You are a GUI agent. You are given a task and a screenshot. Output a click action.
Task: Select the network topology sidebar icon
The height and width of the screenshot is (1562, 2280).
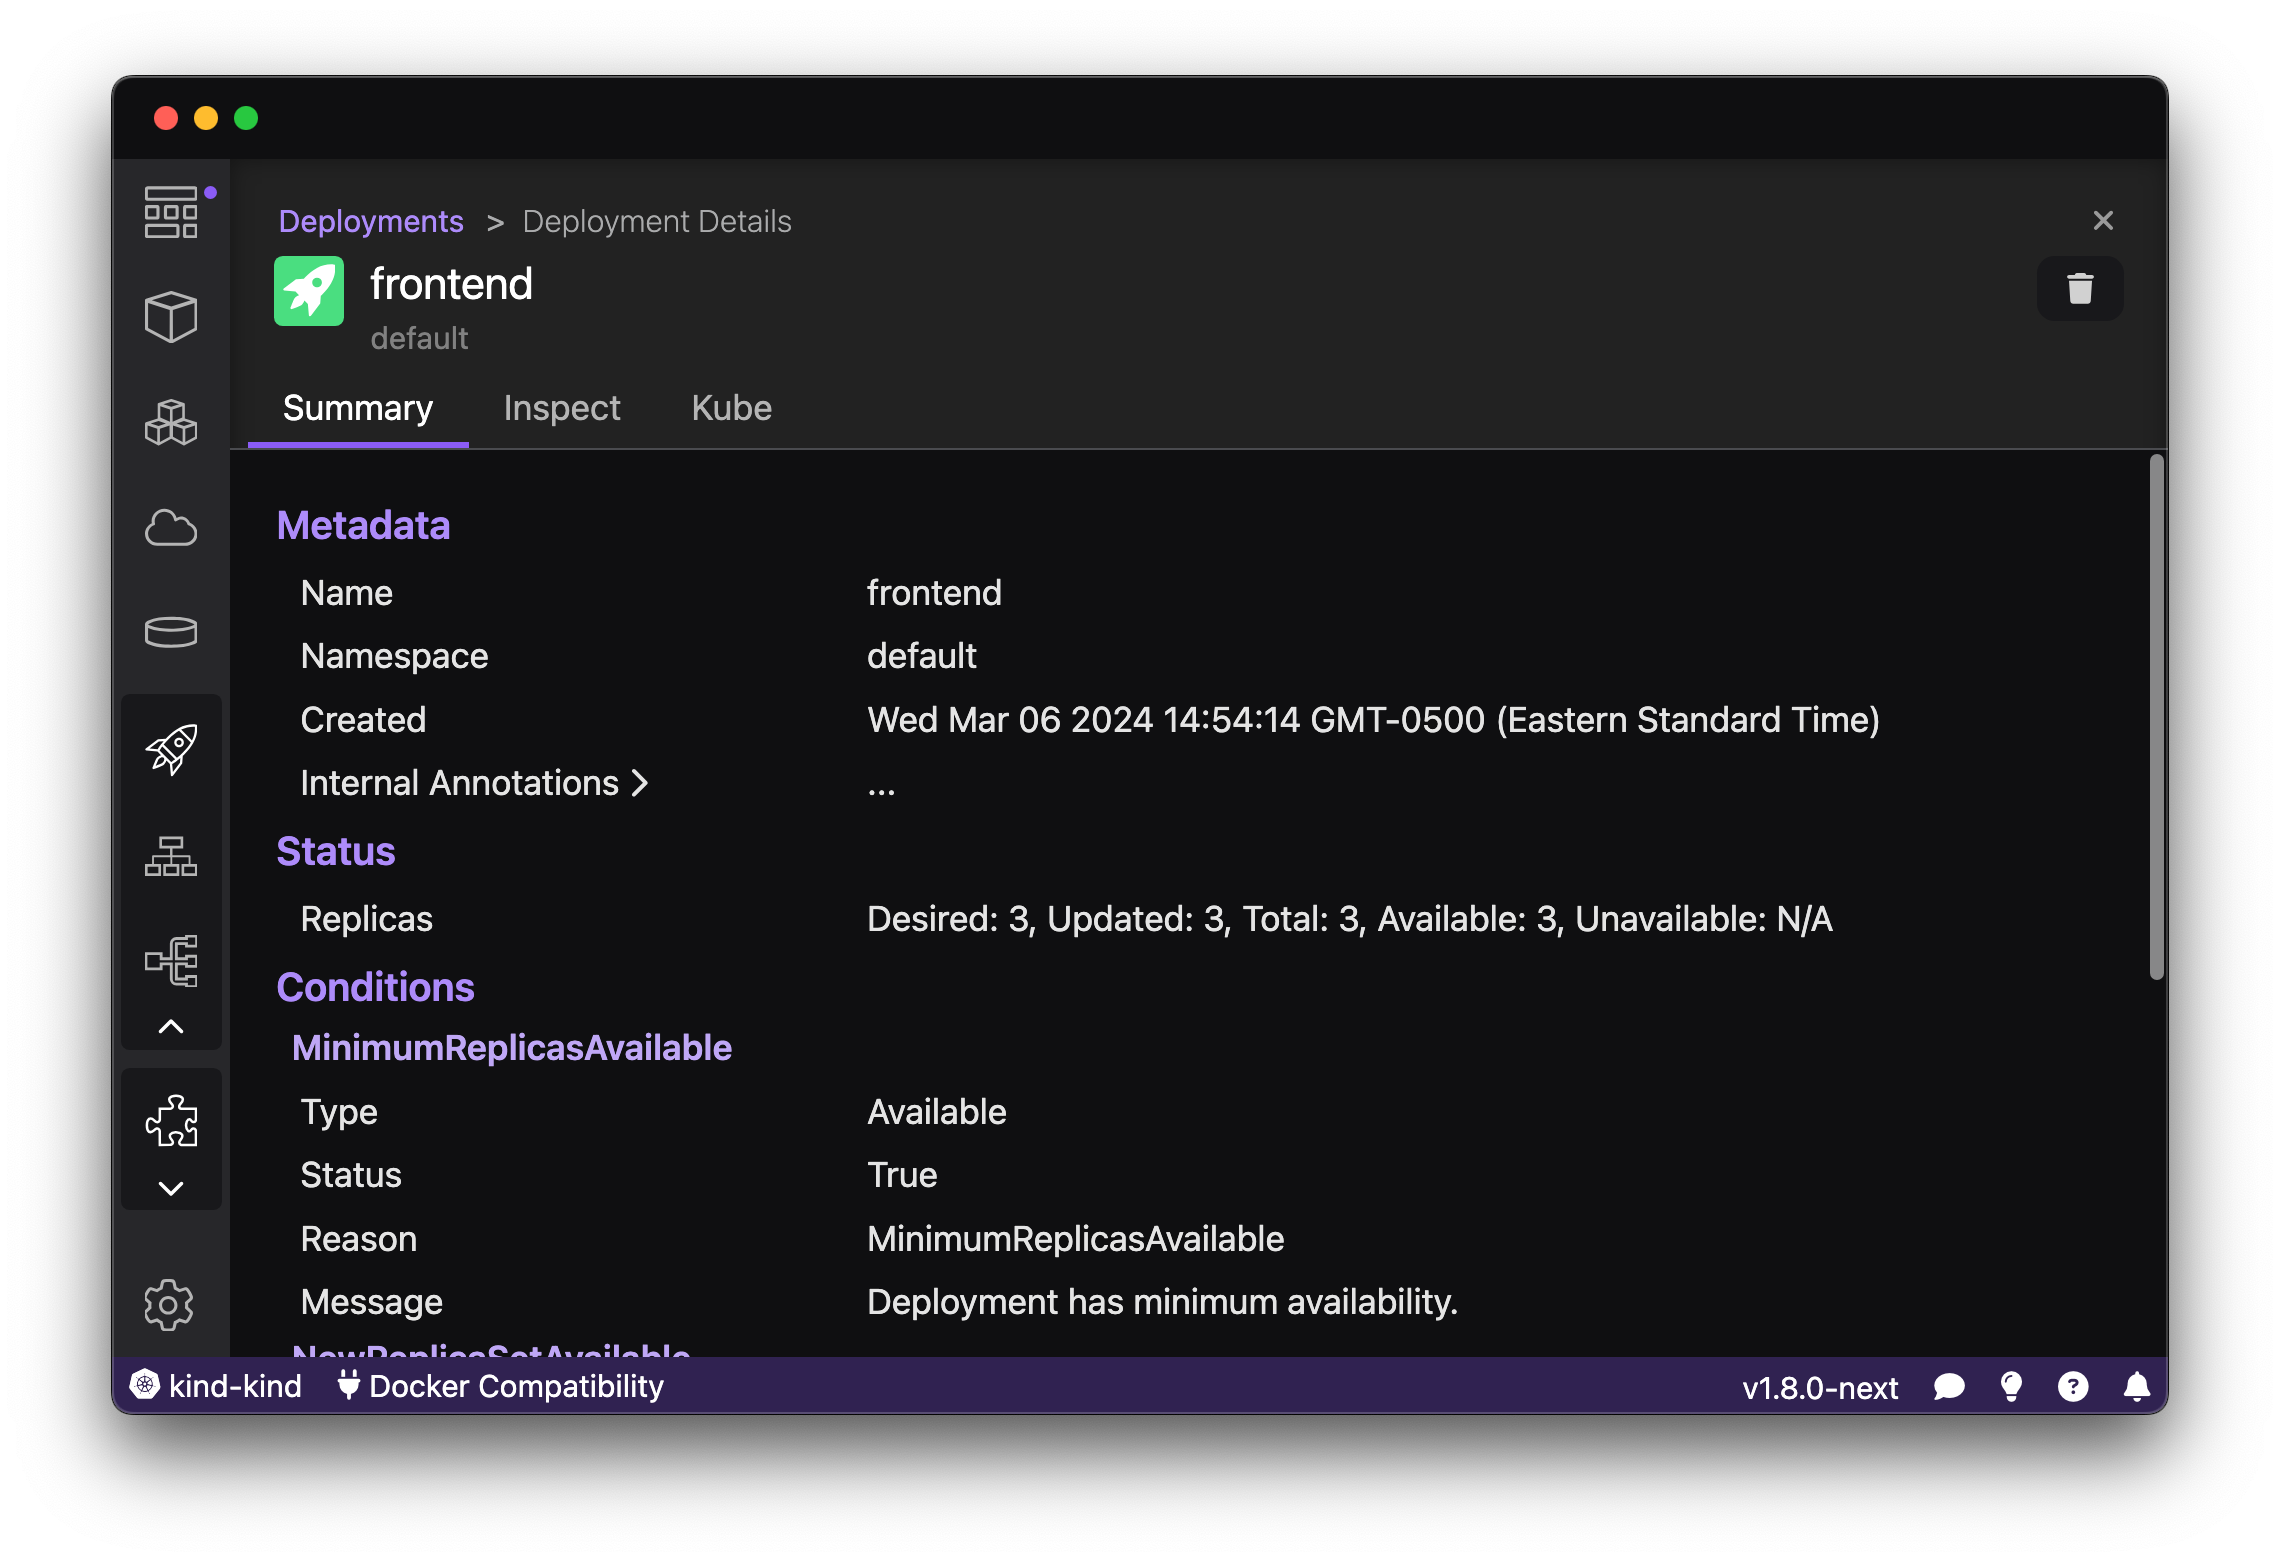[173, 855]
